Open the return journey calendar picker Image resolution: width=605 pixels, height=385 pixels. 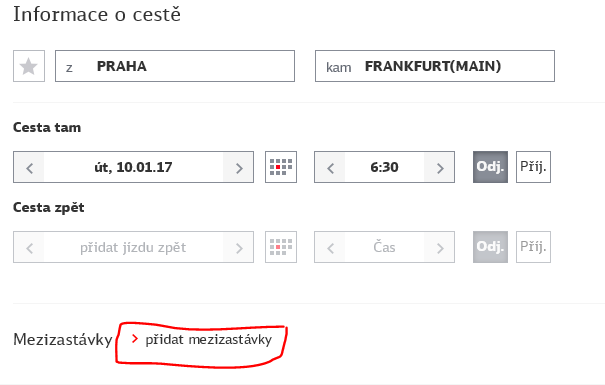pyautogui.click(x=281, y=247)
